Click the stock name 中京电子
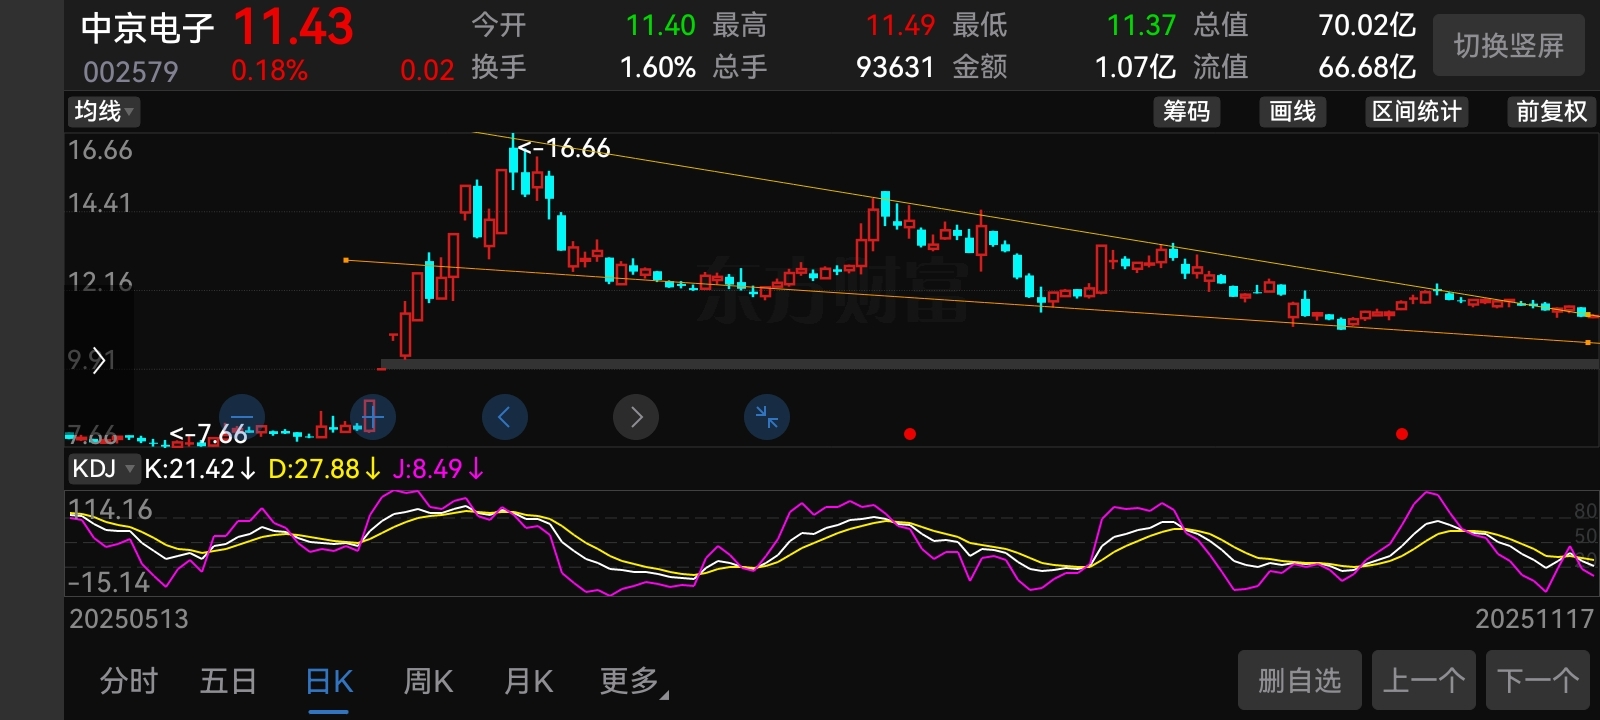1600x720 pixels. (148, 28)
